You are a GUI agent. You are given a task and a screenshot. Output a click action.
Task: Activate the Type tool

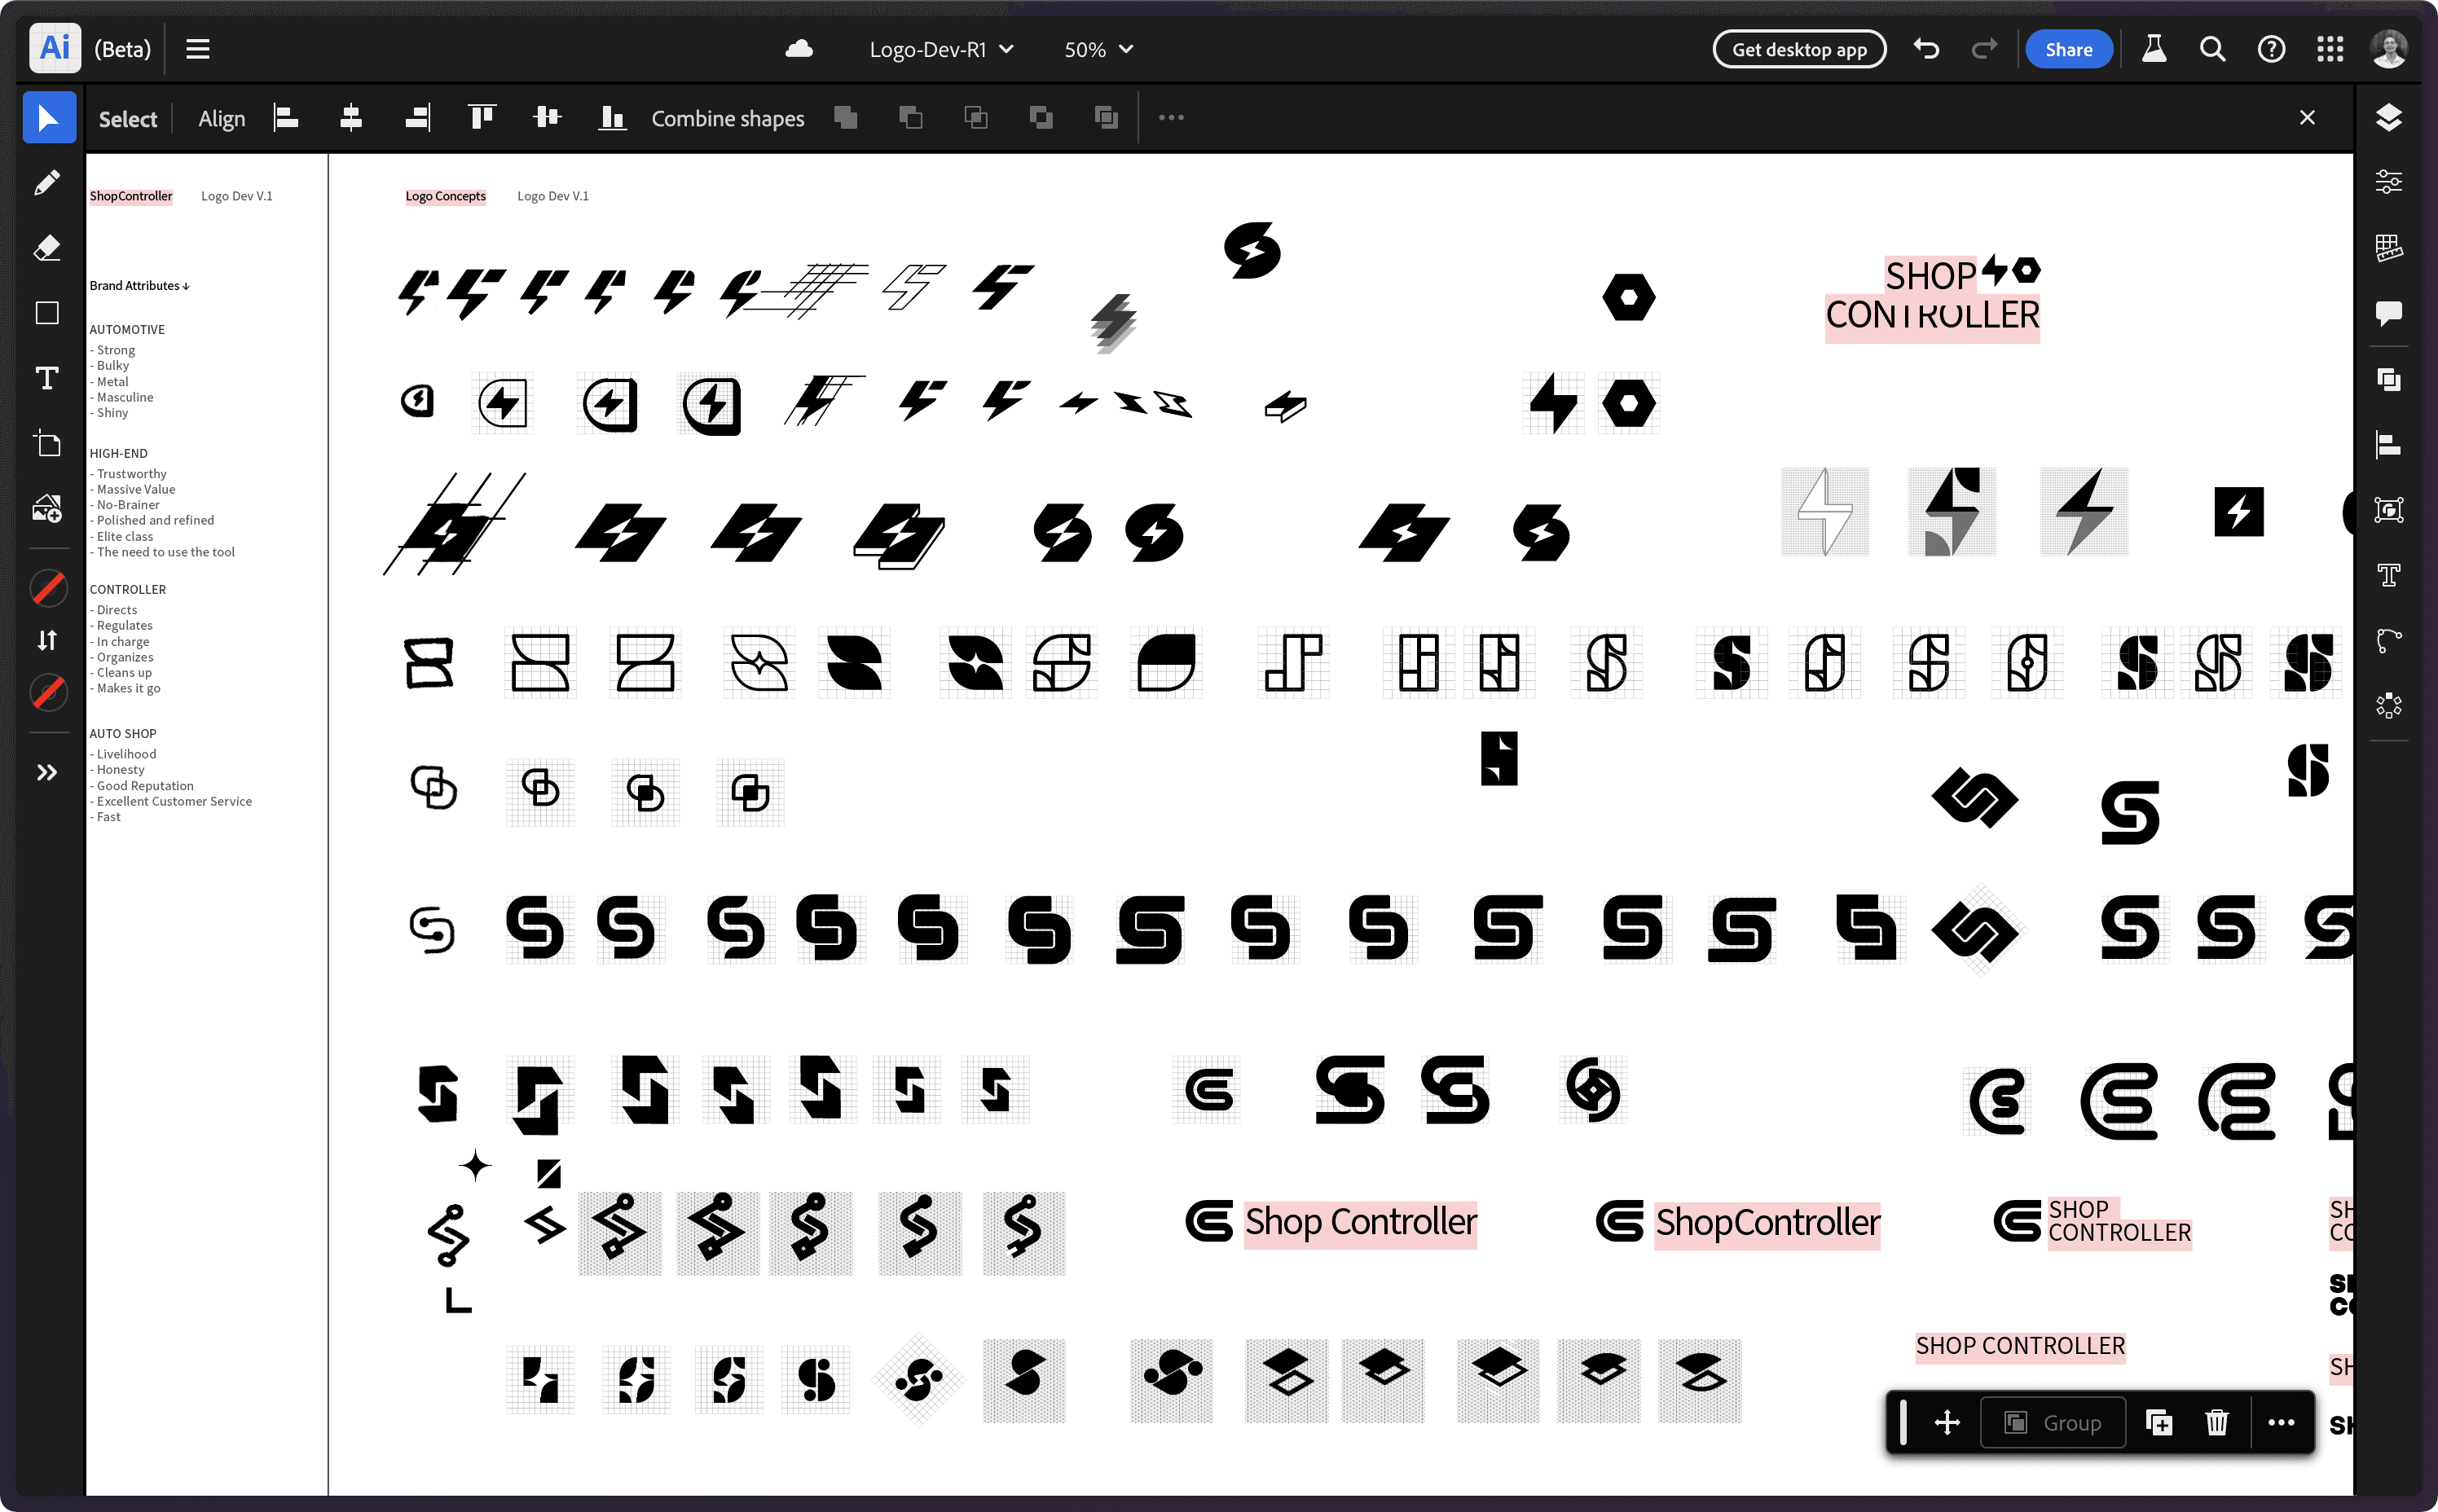point(47,378)
